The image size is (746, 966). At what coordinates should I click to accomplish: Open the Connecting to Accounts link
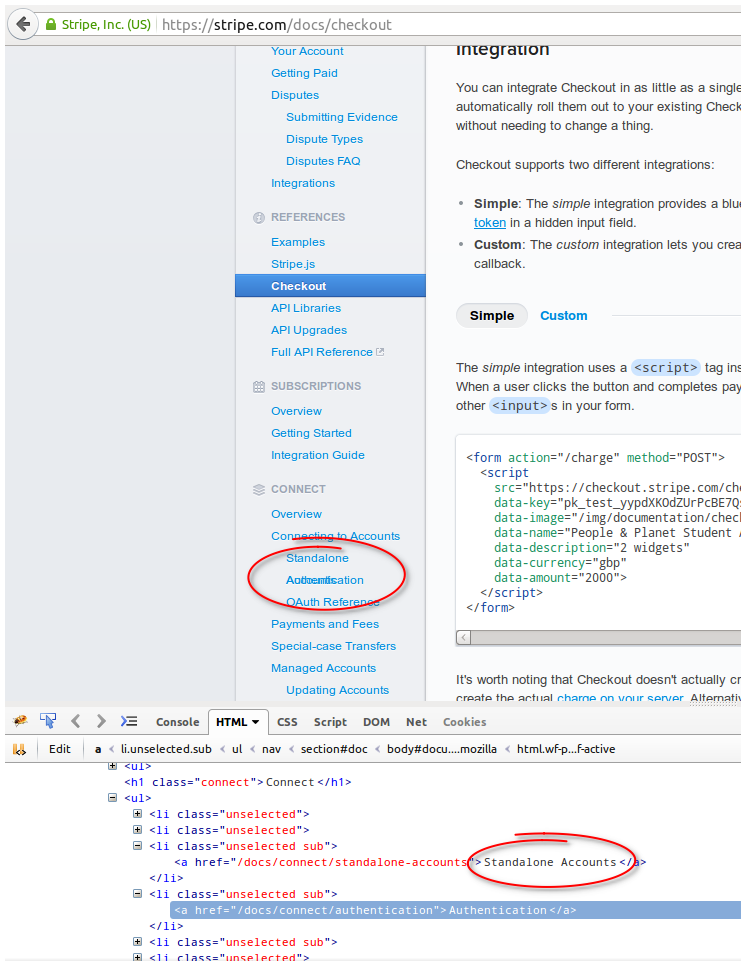[336, 536]
